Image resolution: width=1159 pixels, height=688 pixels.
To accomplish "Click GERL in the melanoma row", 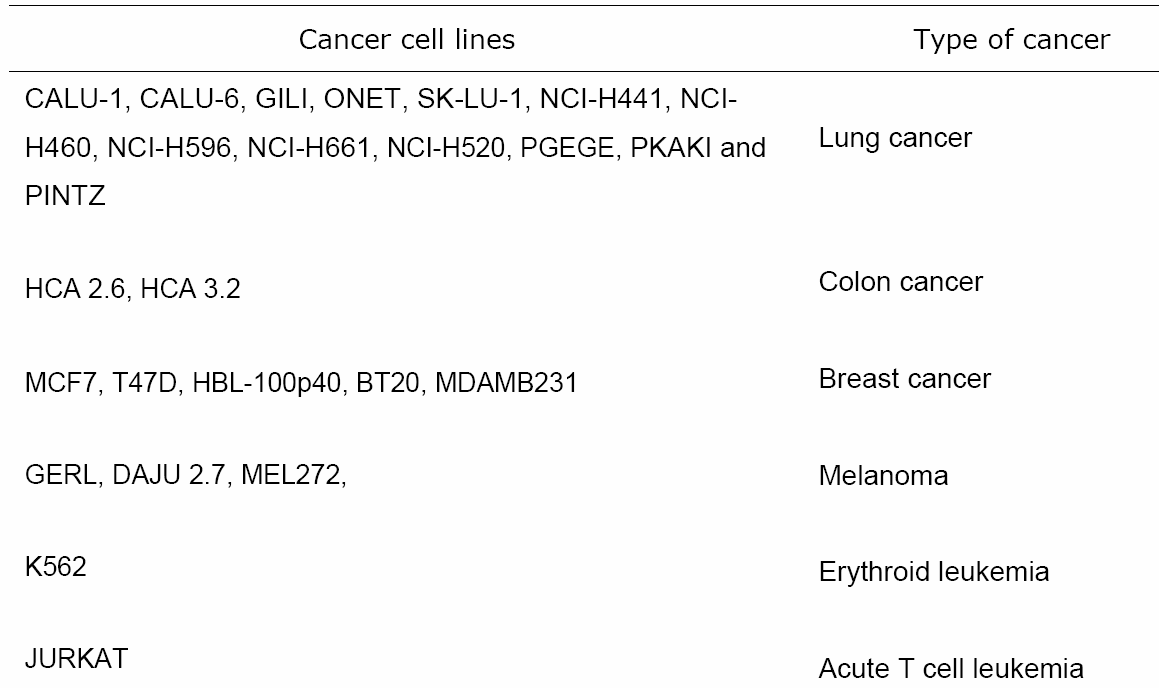I will pyautogui.click(x=61, y=474).
